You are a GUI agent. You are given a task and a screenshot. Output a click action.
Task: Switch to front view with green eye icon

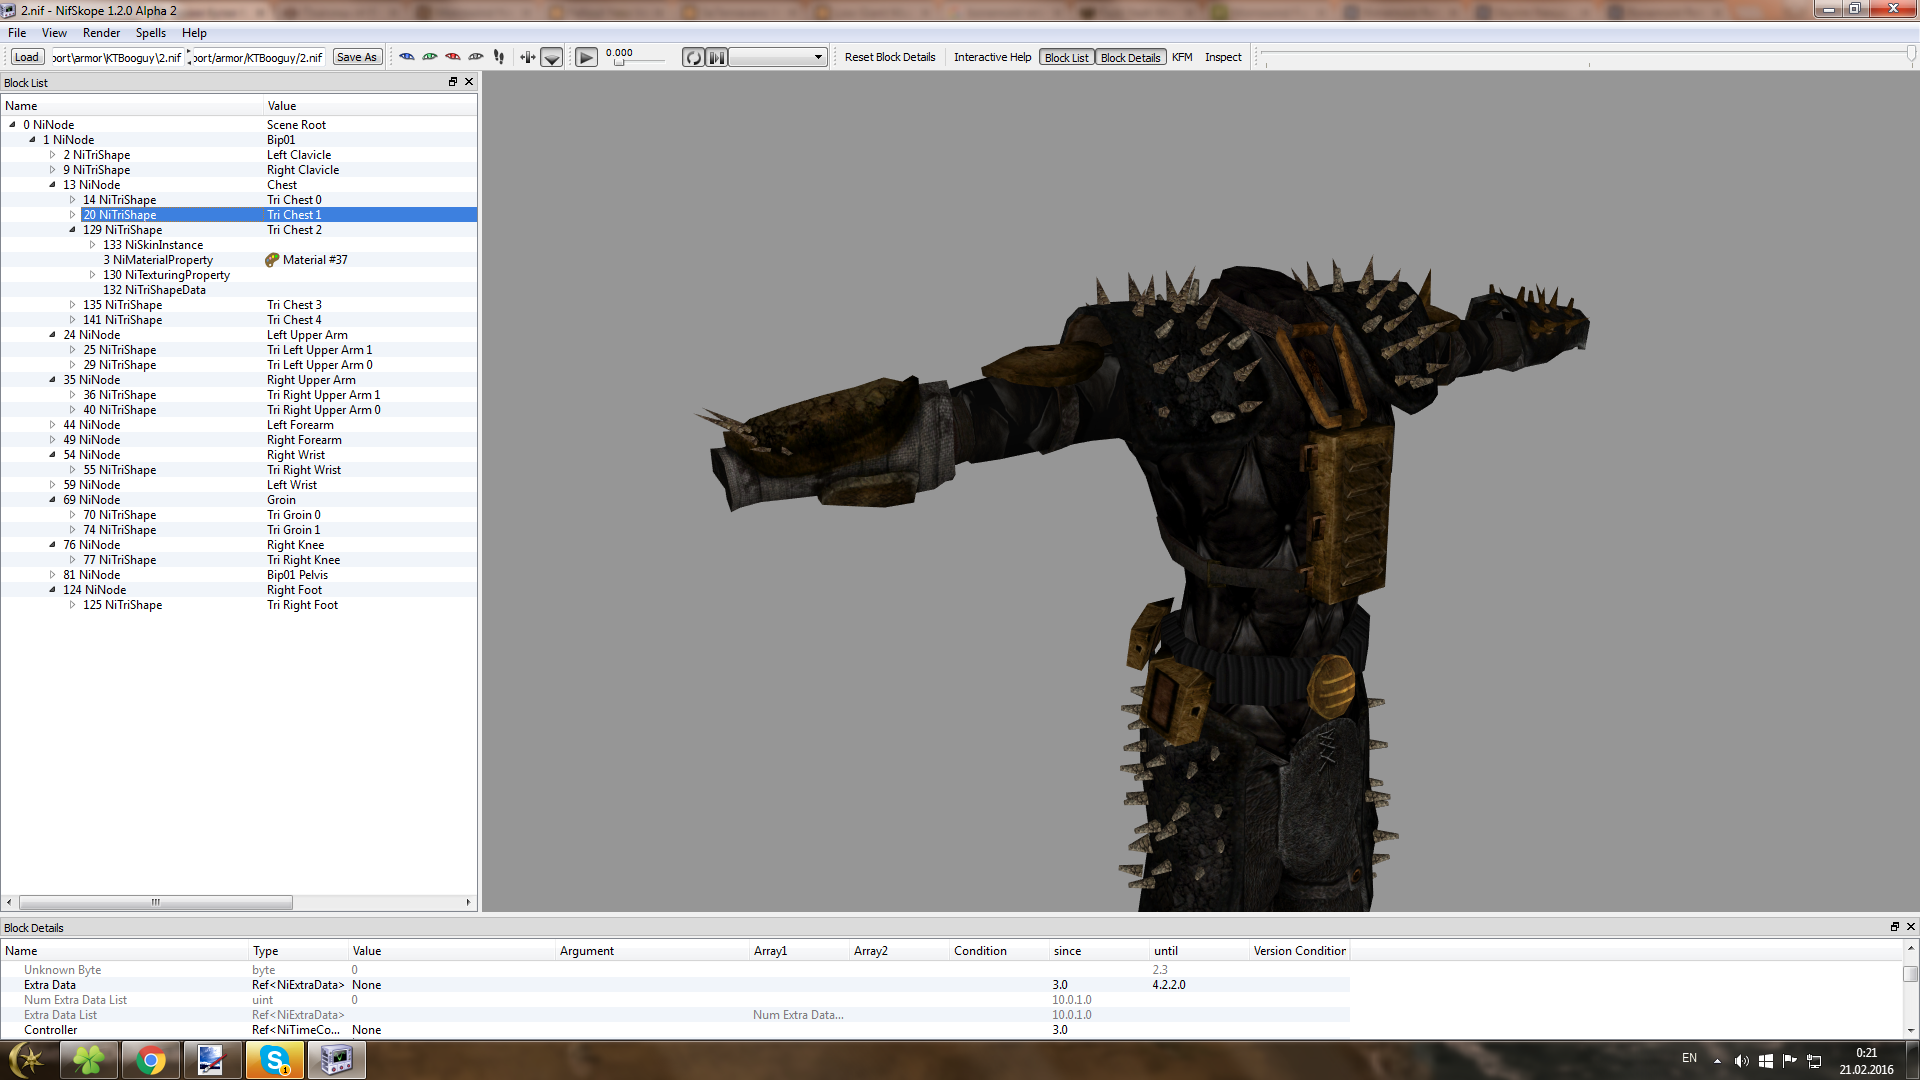coord(430,57)
